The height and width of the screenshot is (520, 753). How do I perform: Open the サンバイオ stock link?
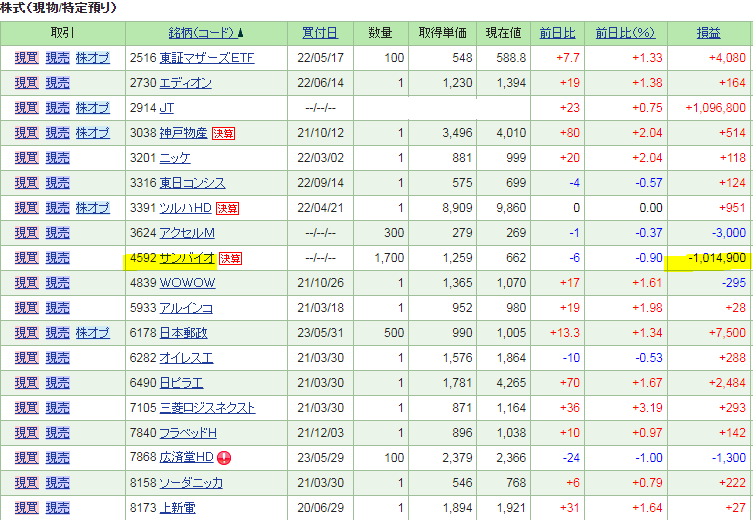pyautogui.click(x=187, y=258)
